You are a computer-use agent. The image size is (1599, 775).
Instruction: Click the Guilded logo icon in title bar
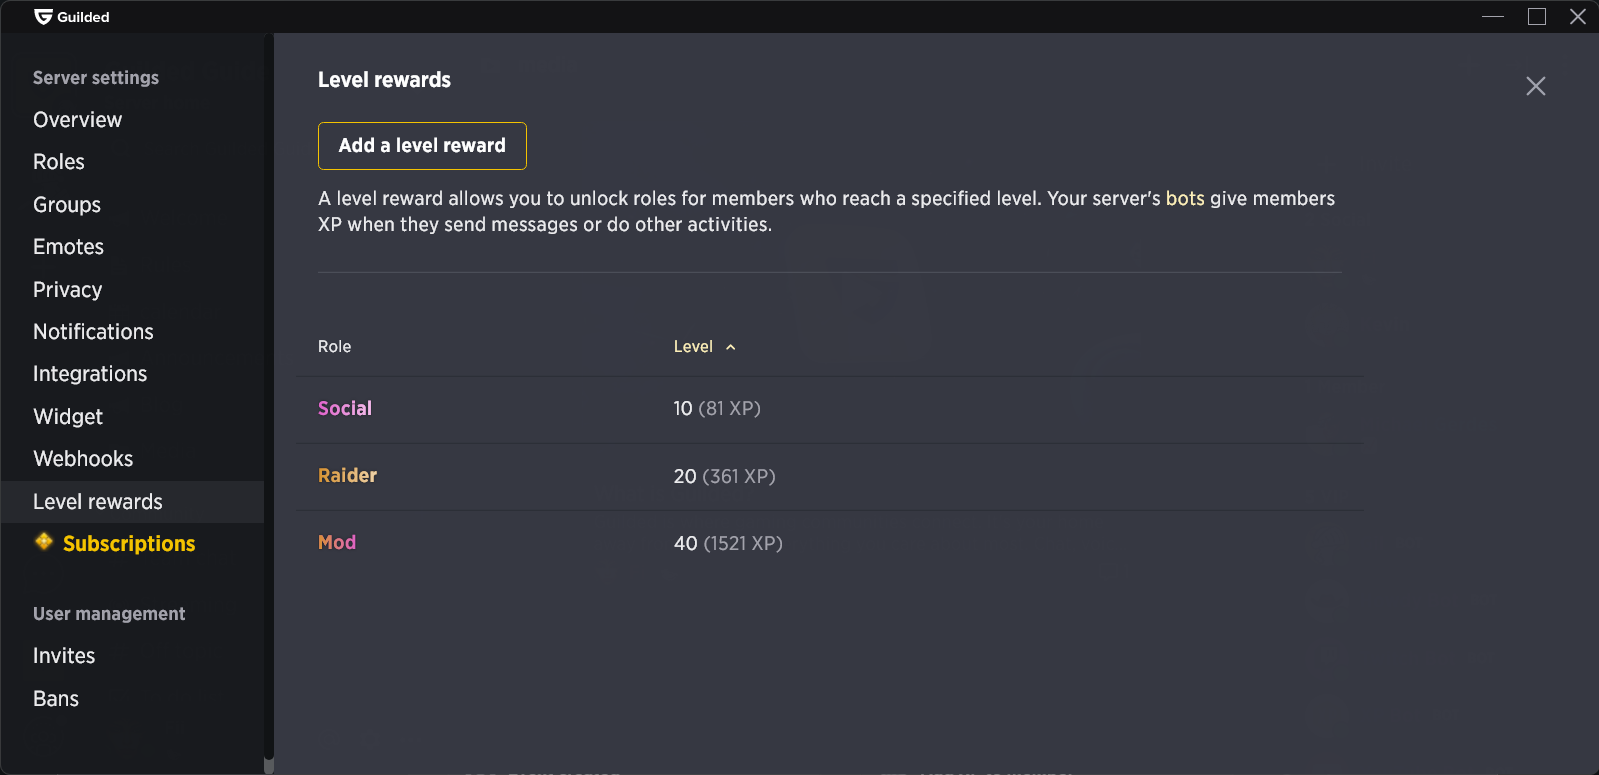click(x=43, y=17)
